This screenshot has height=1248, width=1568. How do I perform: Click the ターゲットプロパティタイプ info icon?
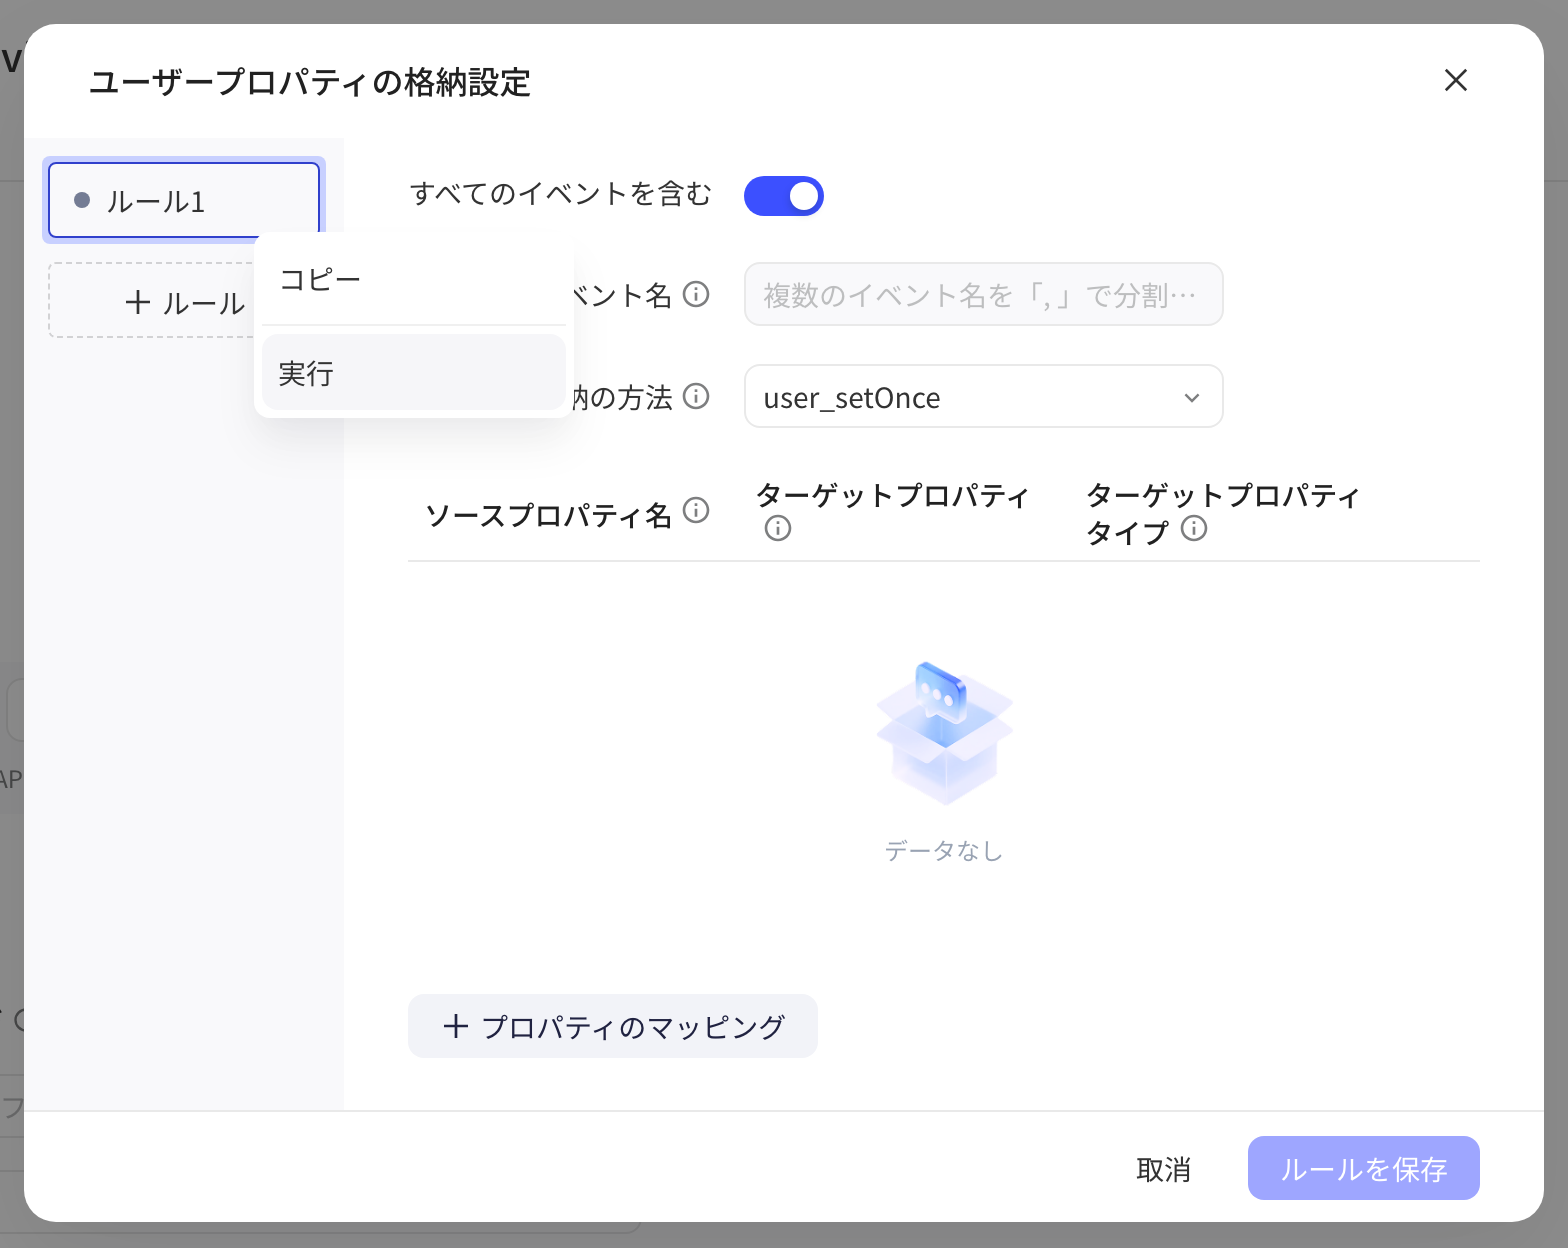click(x=1194, y=528)
